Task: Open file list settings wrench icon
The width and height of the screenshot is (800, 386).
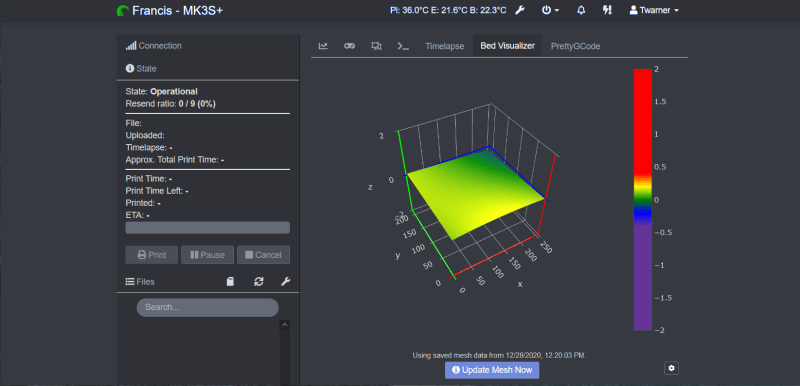Action: pyautogui.click(x=286, y=281)
